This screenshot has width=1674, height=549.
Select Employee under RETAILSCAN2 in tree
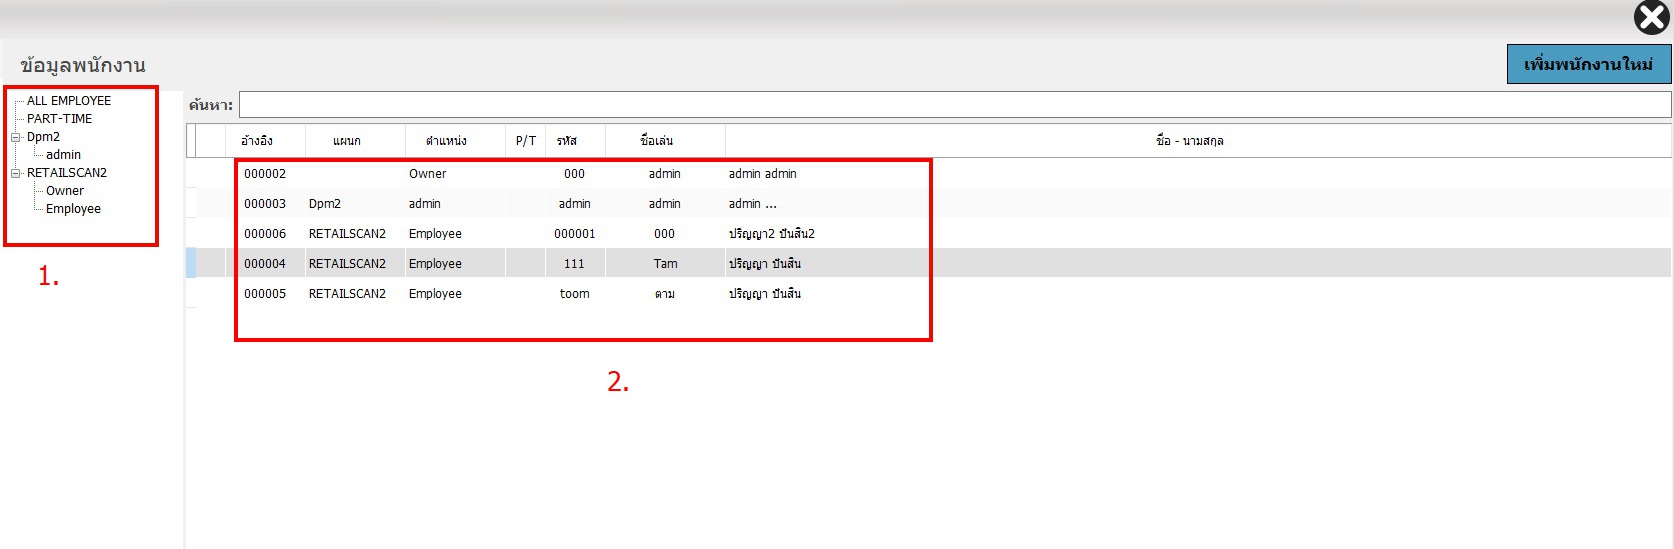(x=73, y=209)
